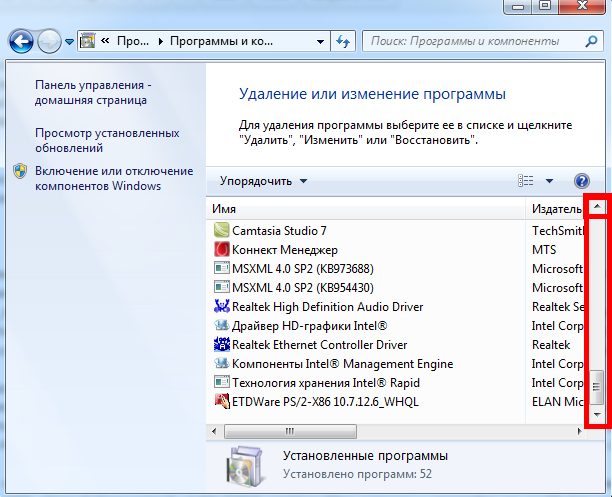The image size is (612, 497).
Task: Open 'Просмотр установленных обновлений' link
Action: coord(107,141)
